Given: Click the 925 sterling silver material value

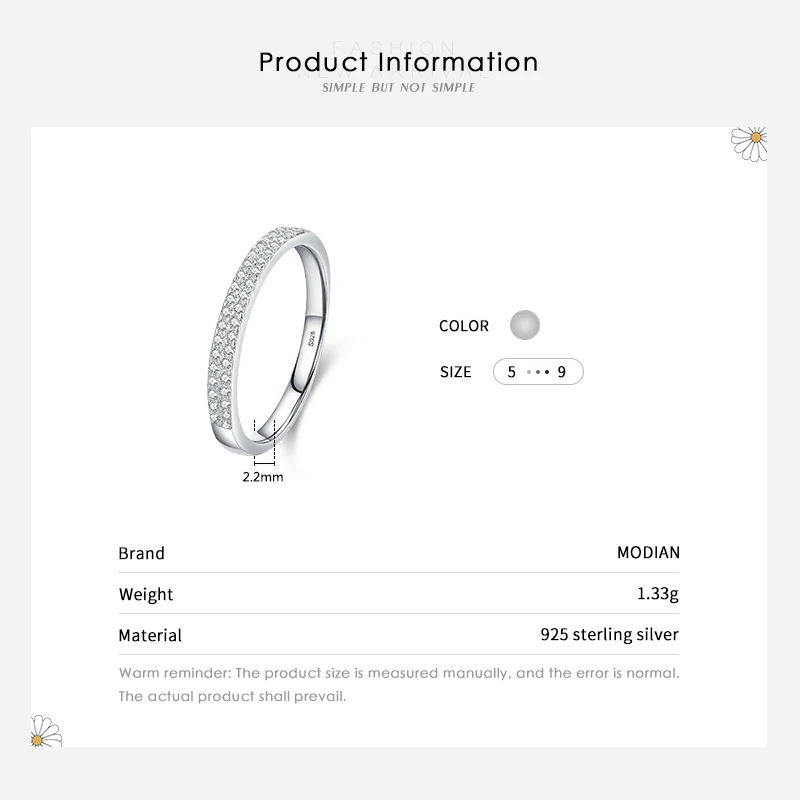Looking at the screenshot, I should click(609, 635).
